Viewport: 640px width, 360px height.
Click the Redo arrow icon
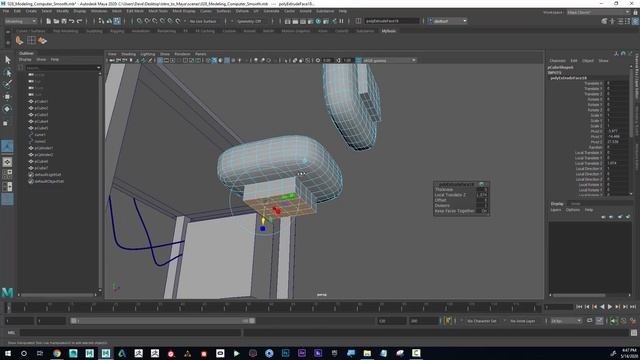pyautogui.click(x=80, y=21)
